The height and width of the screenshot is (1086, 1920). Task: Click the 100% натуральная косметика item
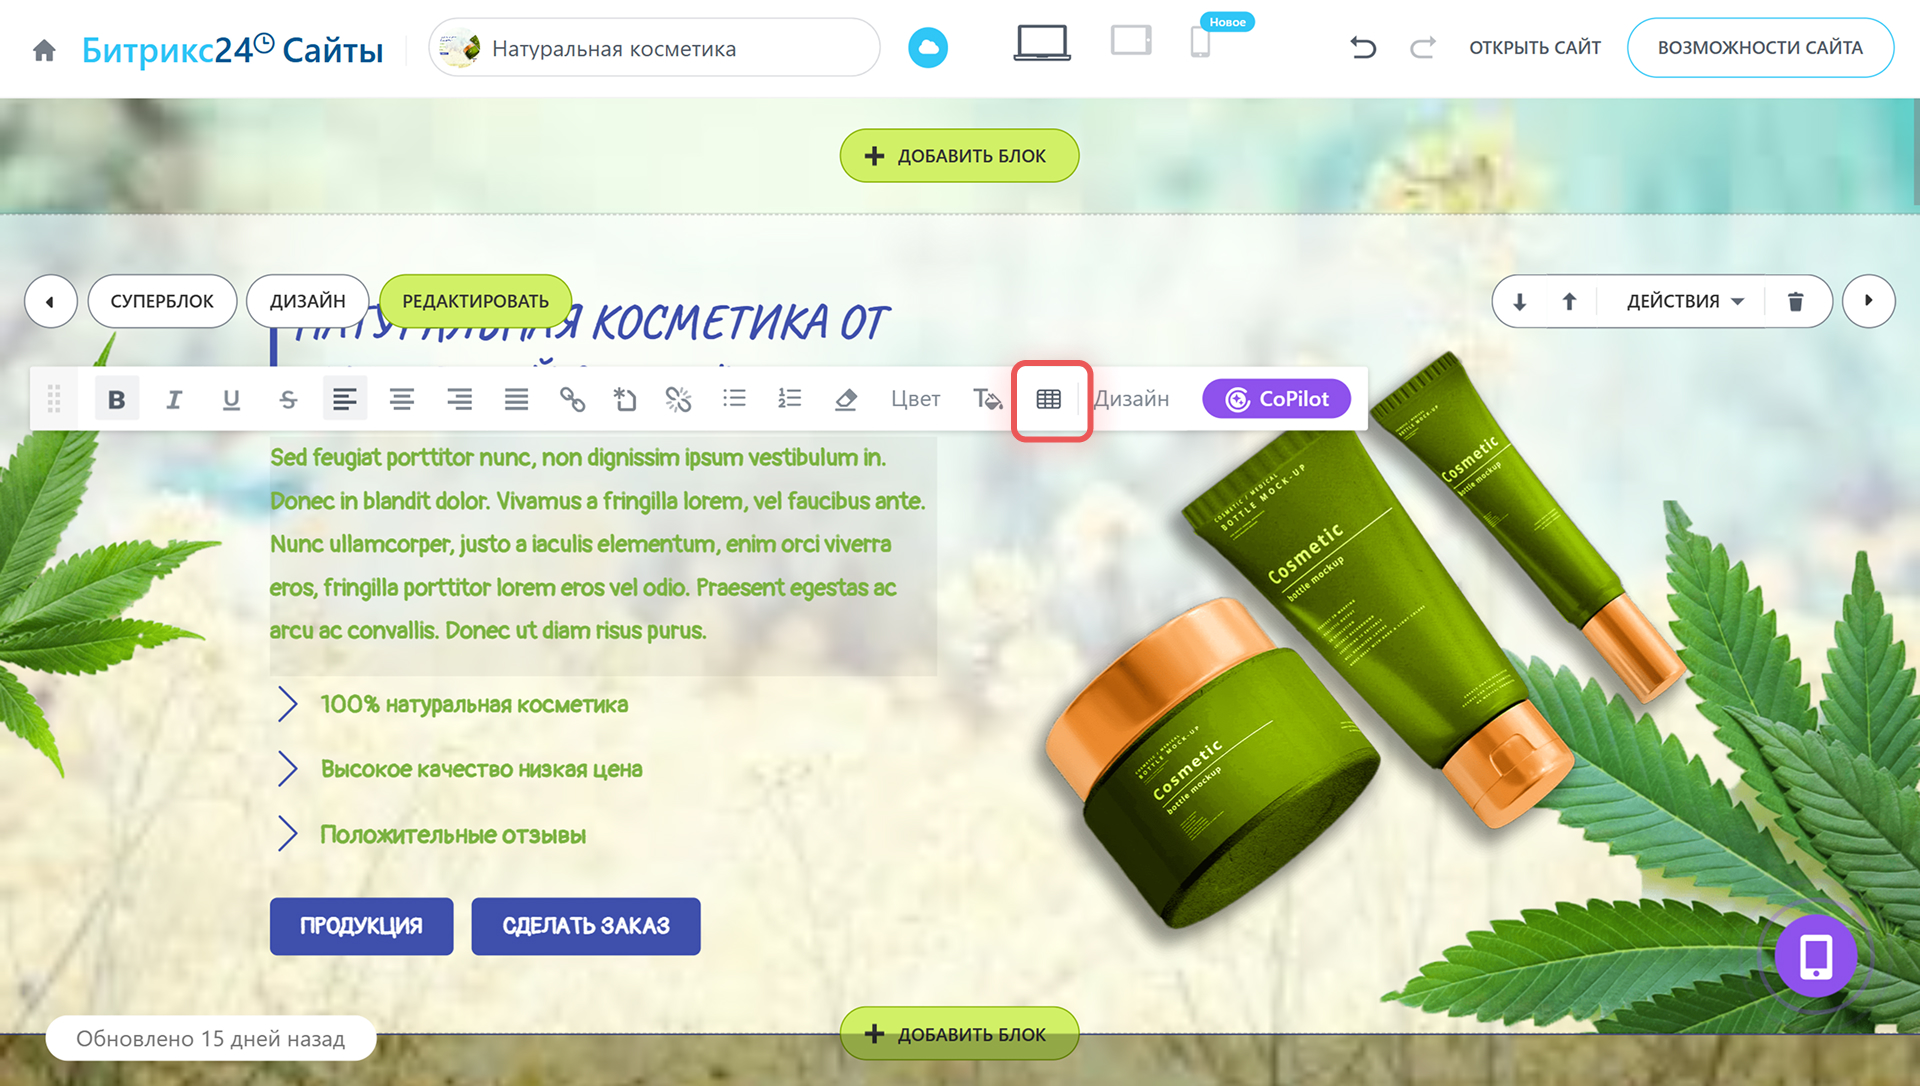click(x=474, y=704)
